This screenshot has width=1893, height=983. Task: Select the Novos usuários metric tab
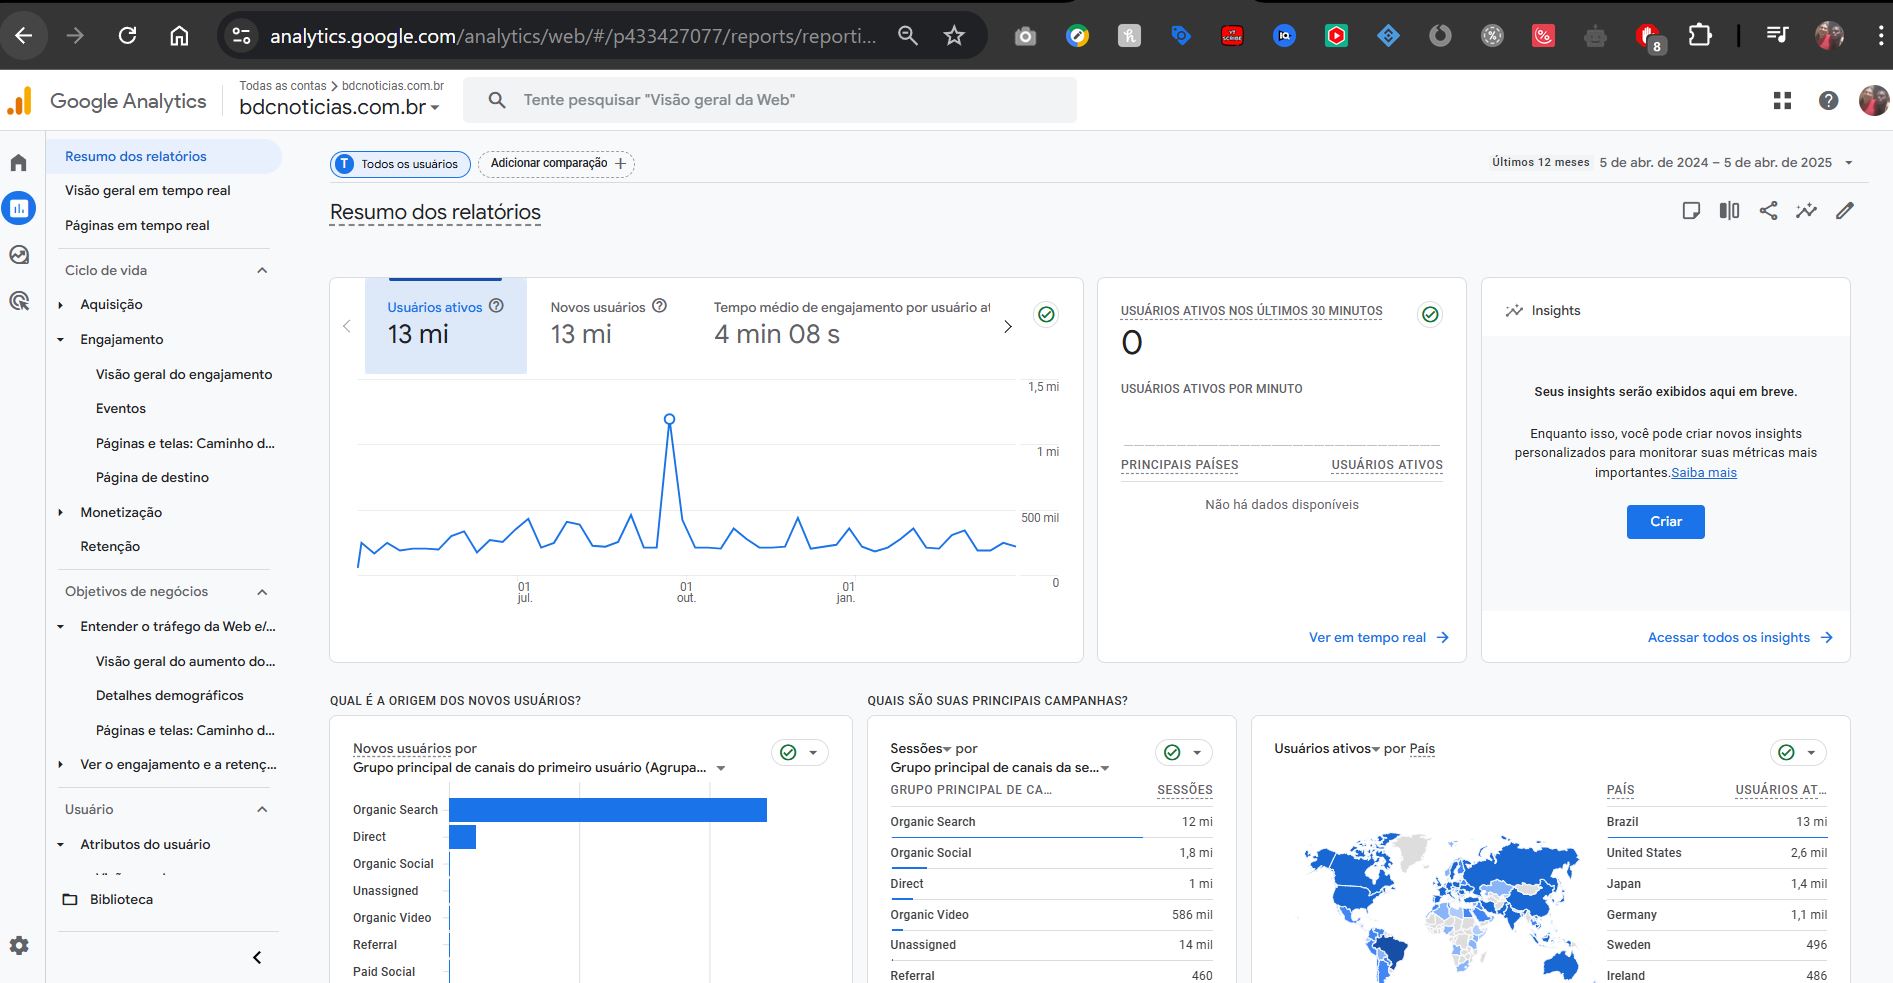608,326
